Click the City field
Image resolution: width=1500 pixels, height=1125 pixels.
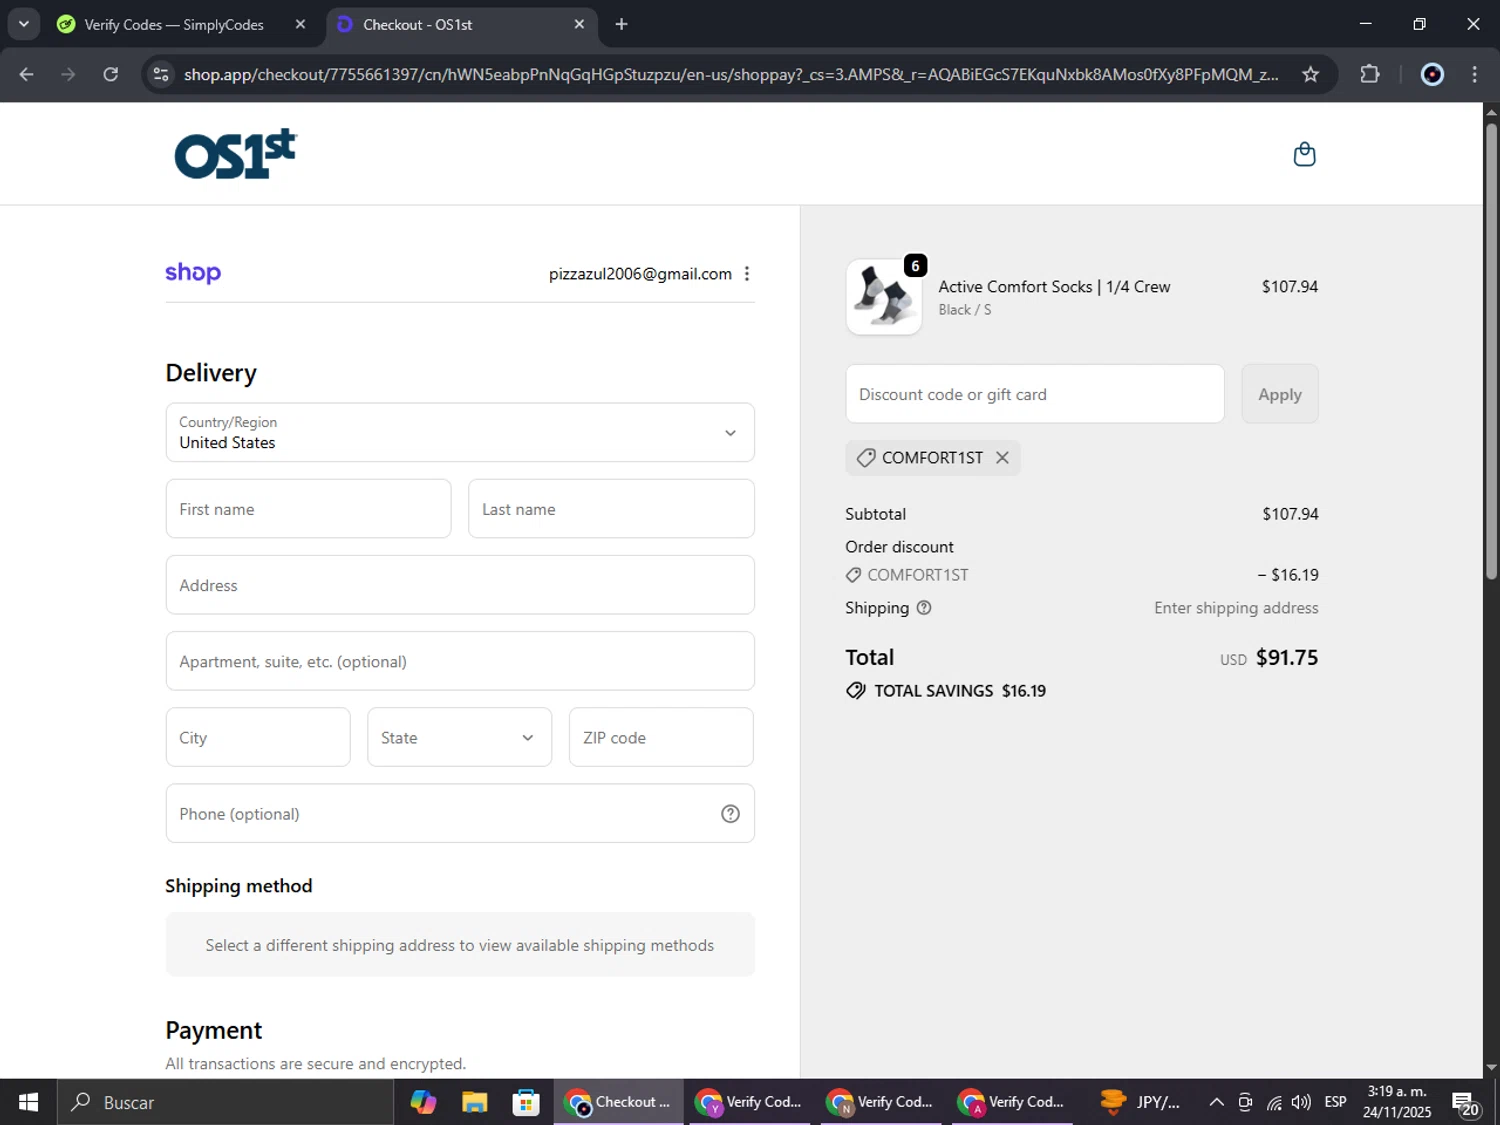tap(258, 738)
